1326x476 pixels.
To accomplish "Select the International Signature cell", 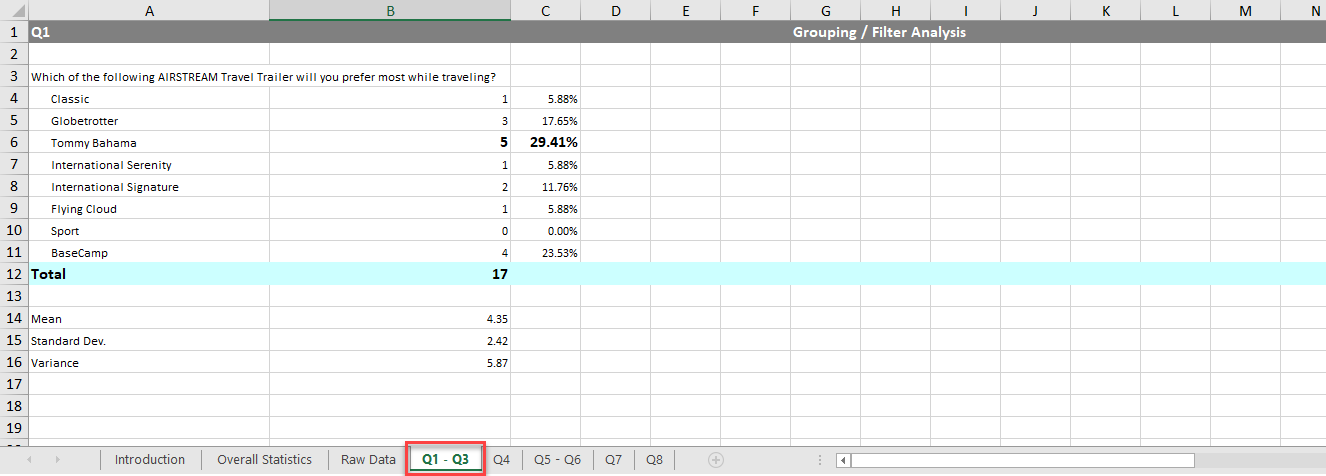I will tap(149, 187).
